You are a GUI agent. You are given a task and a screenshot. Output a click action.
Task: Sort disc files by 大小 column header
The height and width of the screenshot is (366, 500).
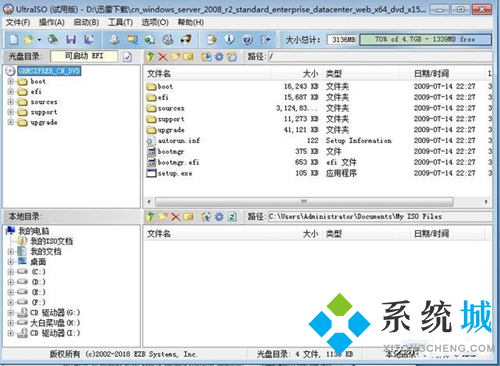[296, 74]
